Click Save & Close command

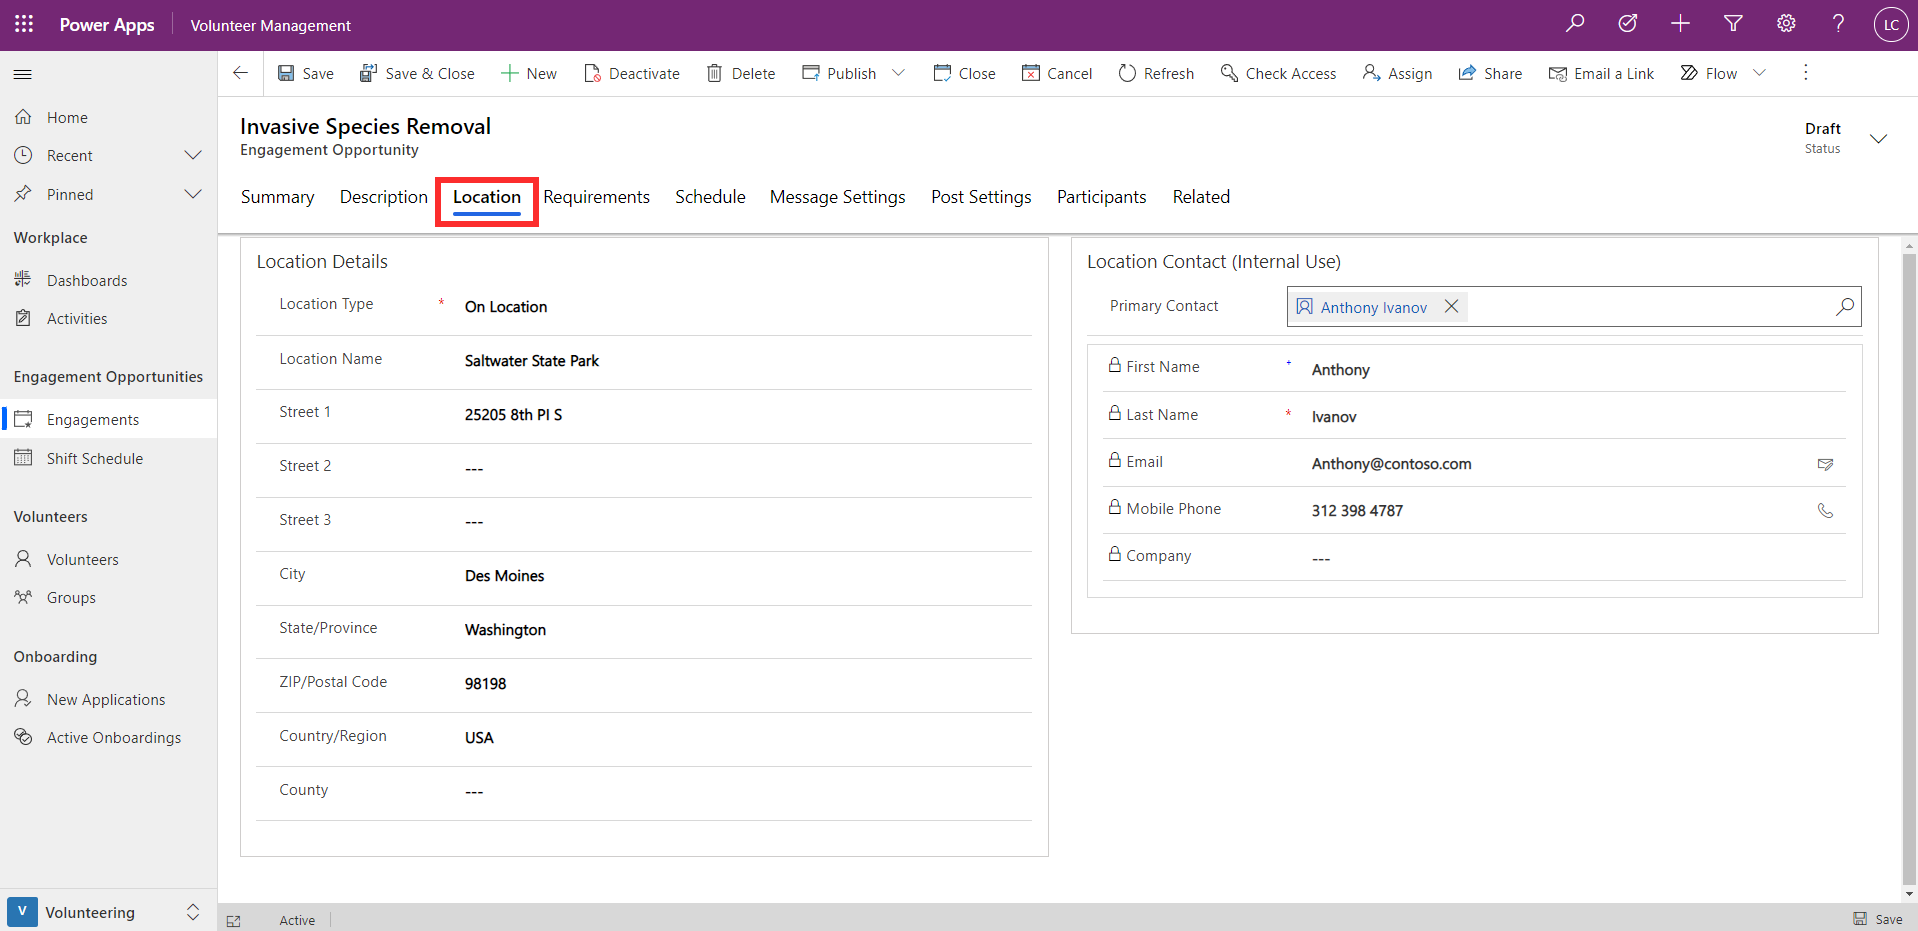click(417, 73)
